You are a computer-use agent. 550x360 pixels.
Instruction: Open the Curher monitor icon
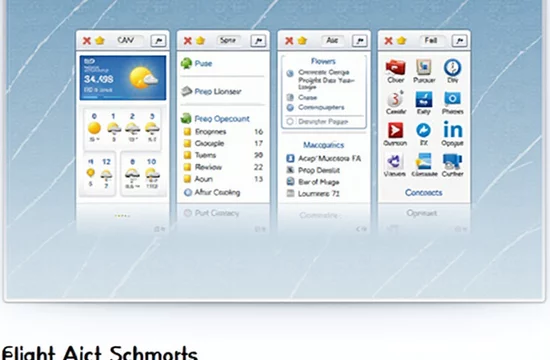coord(452,161)
